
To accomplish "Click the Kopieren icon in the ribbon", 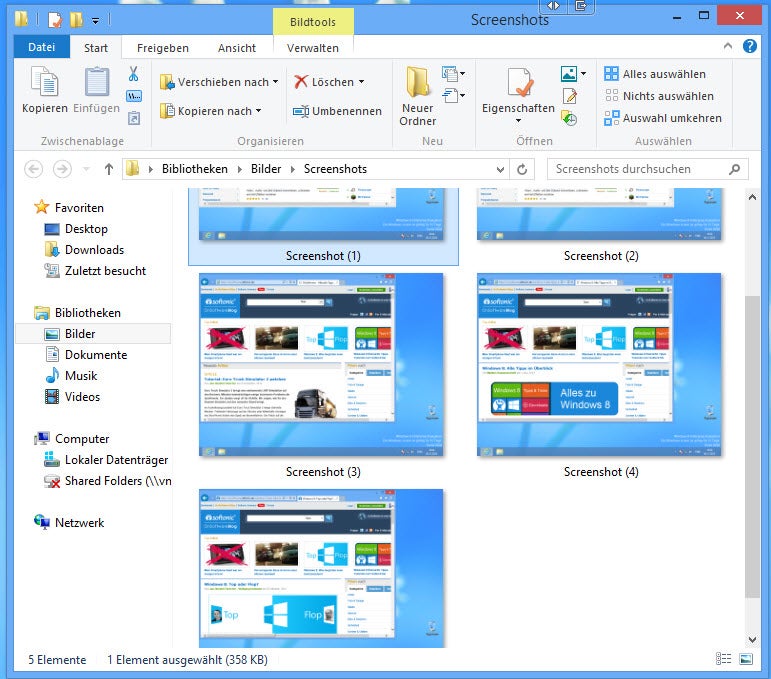I will click(x=45, y=90).
